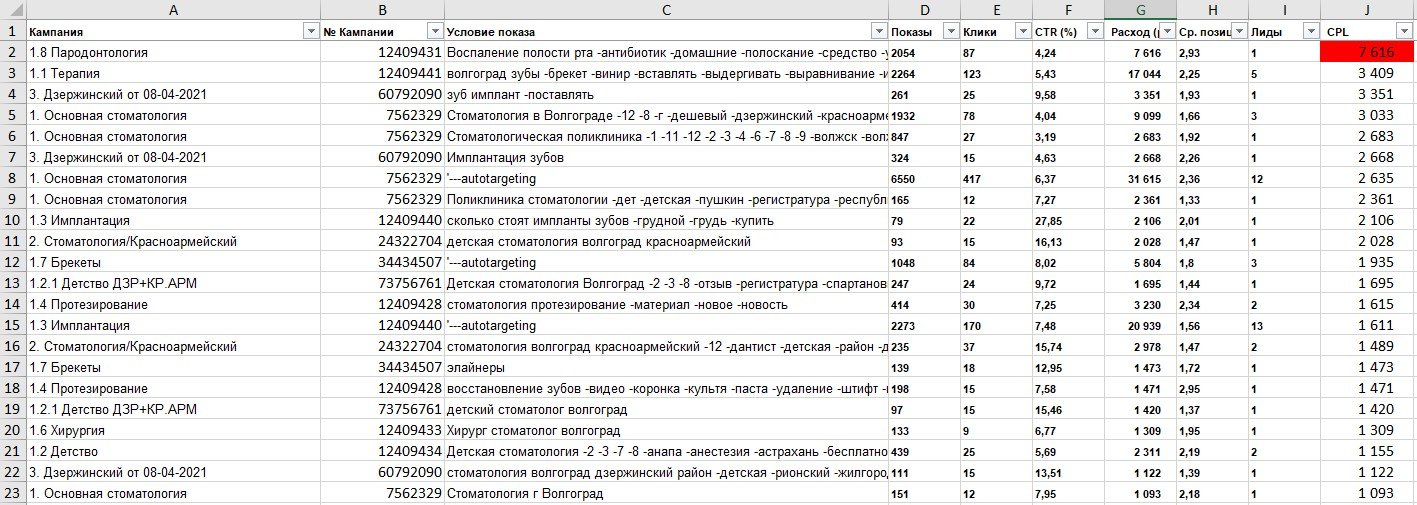
Task: Click the Расход cell with value 31 615
Action: tap(1140, 178)
